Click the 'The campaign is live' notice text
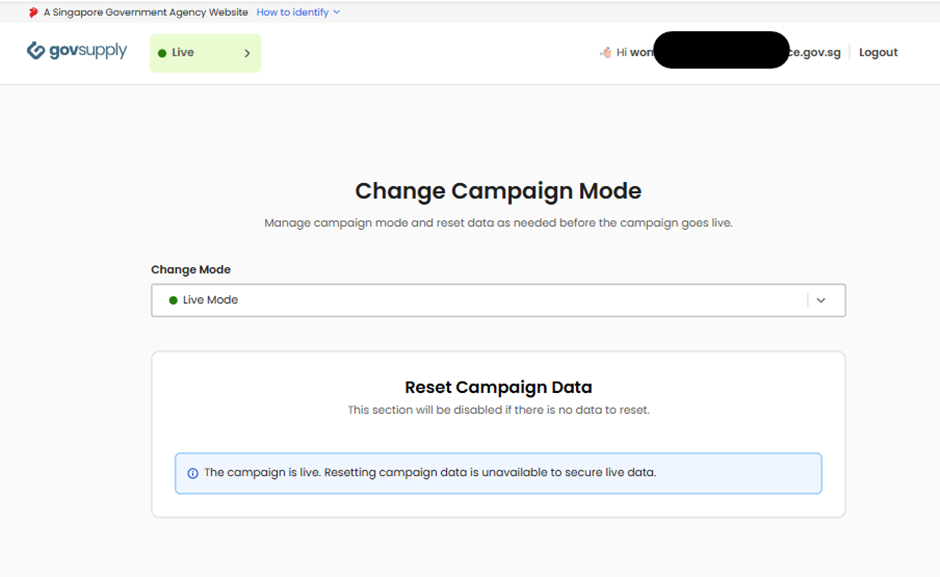Screen dimensions: 940x577 pyautogui.click(x=430, y=472)
